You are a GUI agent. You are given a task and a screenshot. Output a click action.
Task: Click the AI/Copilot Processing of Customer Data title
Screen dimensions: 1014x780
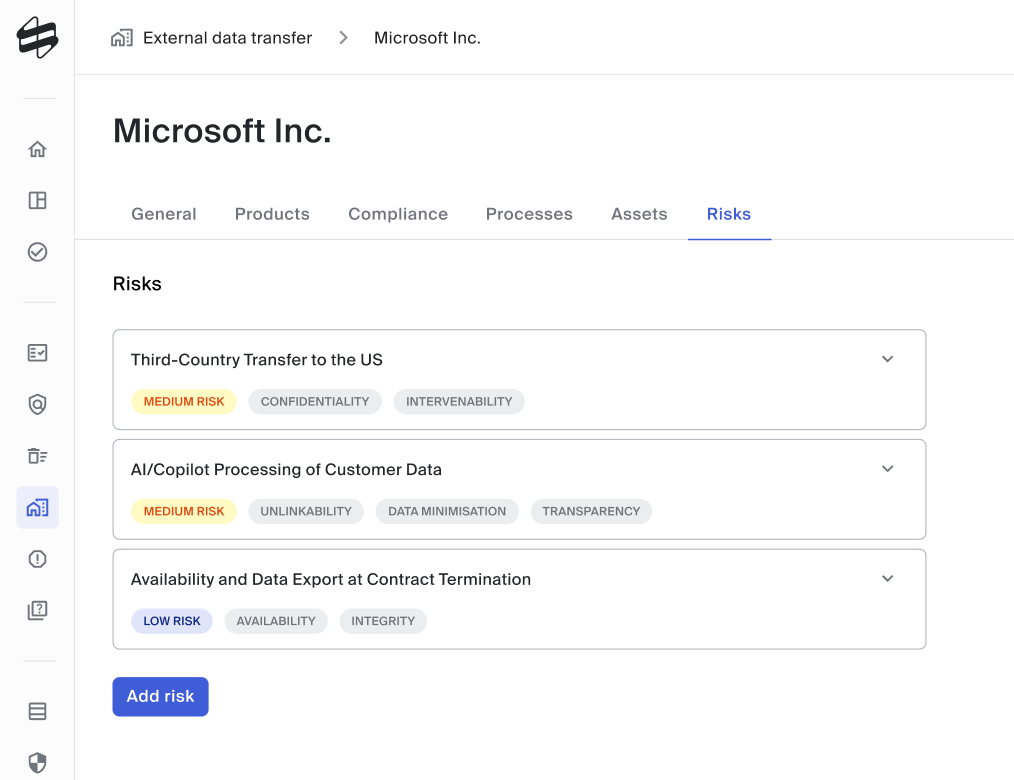tap(286, 470)
